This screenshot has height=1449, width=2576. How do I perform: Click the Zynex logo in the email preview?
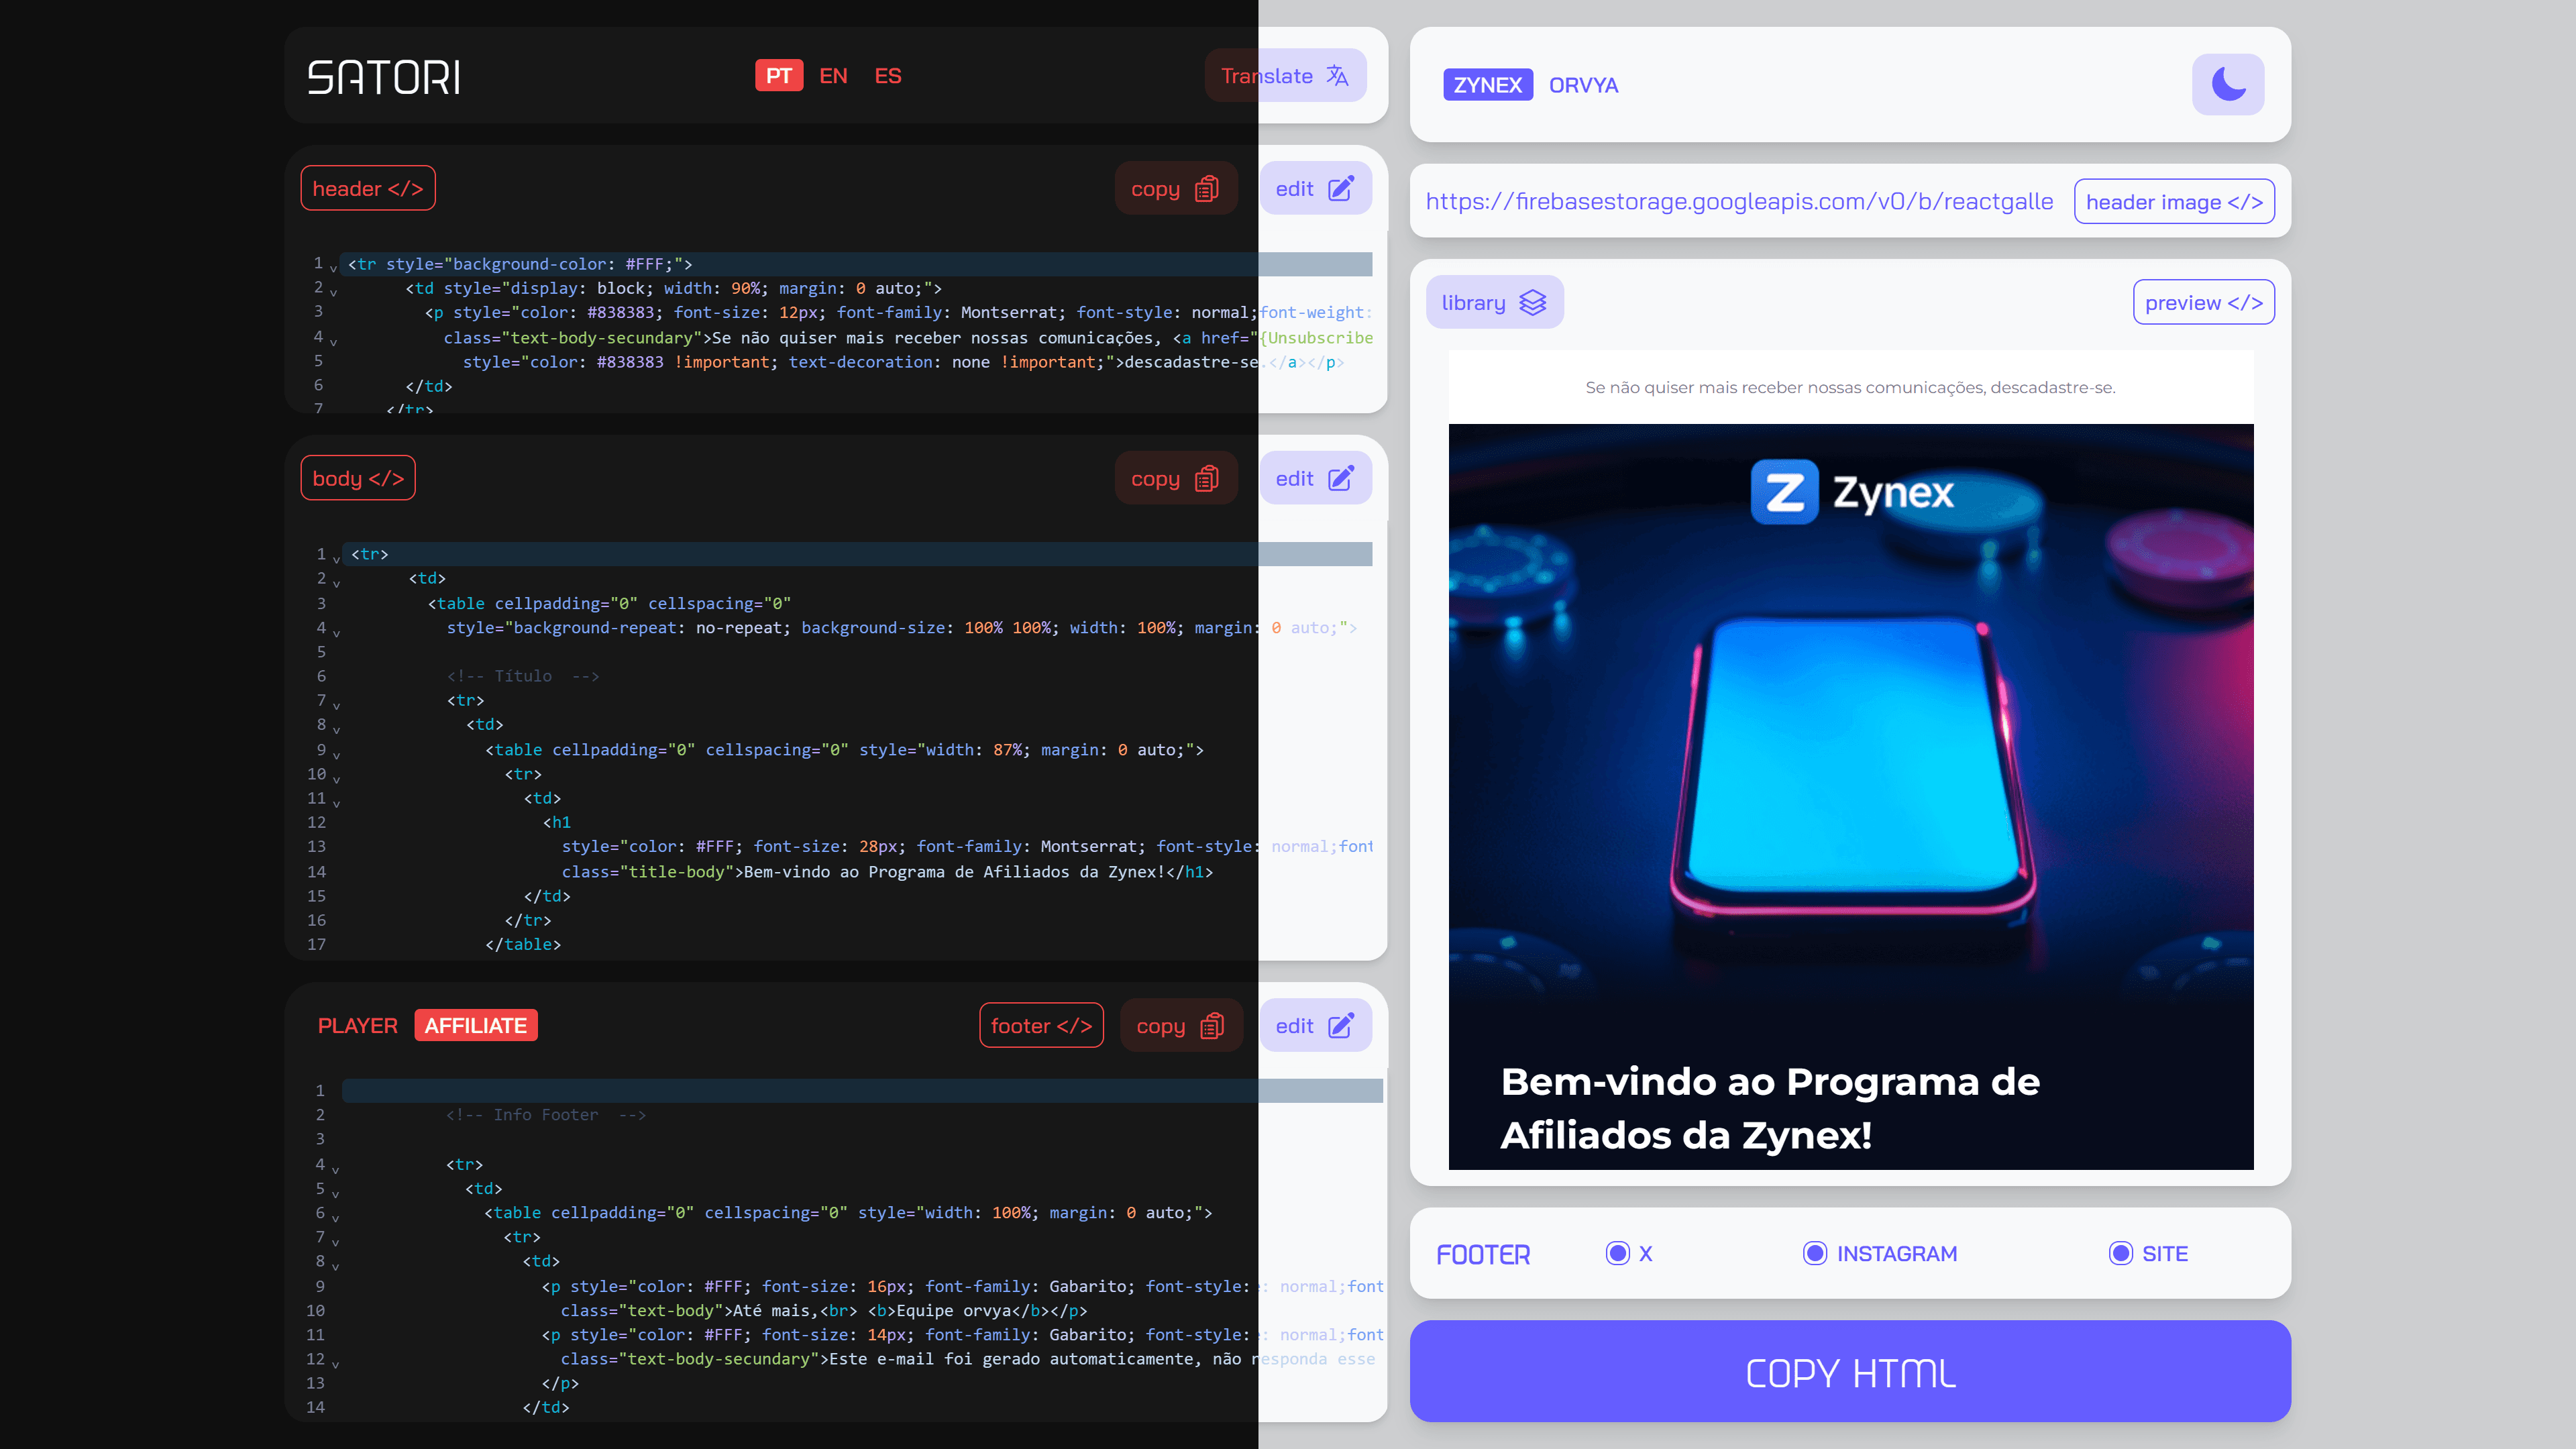tap(1852, 492)
